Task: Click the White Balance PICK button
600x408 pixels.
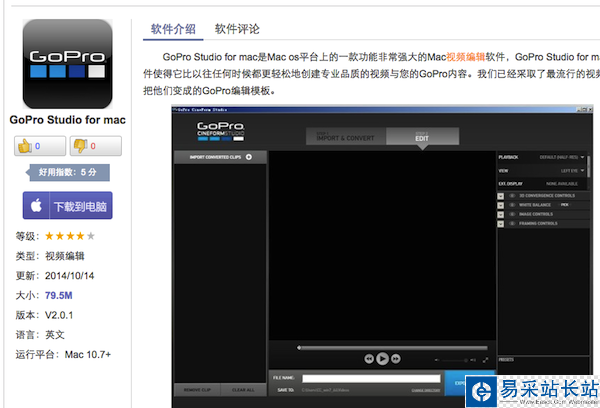Action: (x=564, y=205)
